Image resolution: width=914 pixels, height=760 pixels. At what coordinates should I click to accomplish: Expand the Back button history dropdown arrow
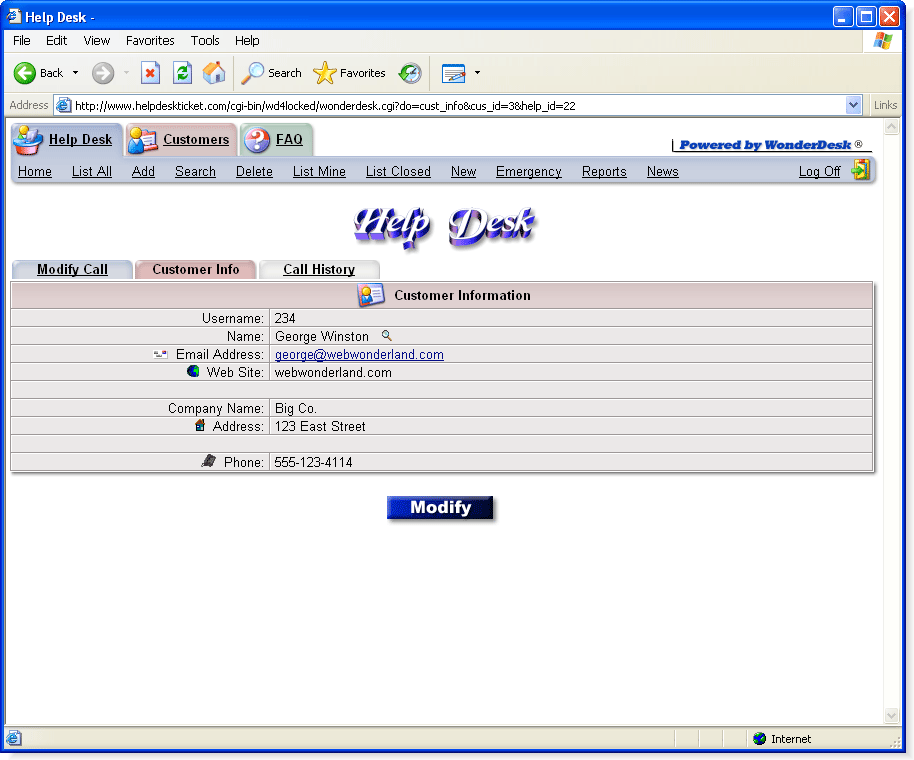pos(75,73)
